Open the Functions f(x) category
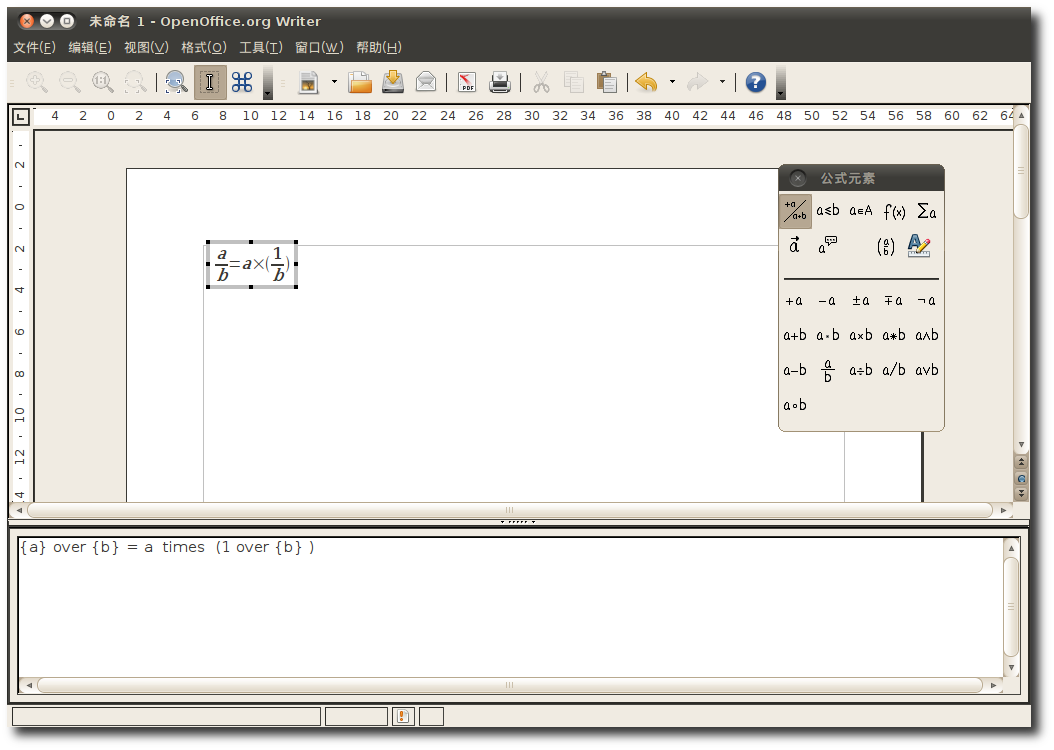The image size is (1054, 750). (x=894, y=211)
